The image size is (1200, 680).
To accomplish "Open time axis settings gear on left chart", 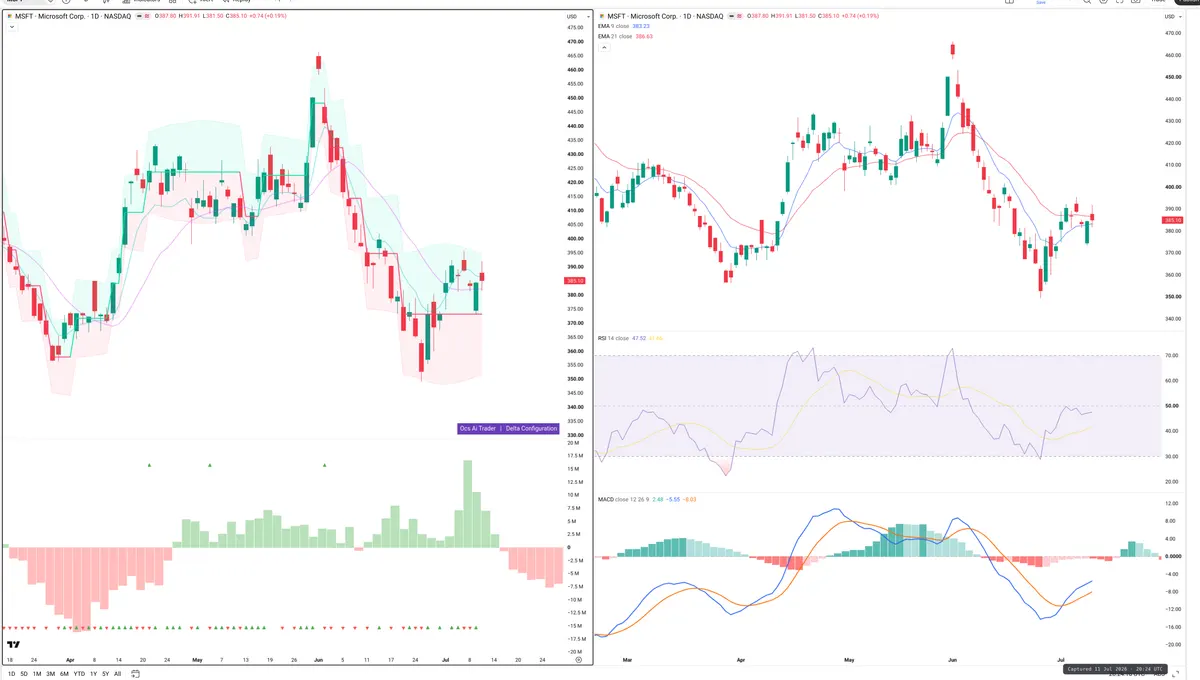I will (x=578, y=660).
